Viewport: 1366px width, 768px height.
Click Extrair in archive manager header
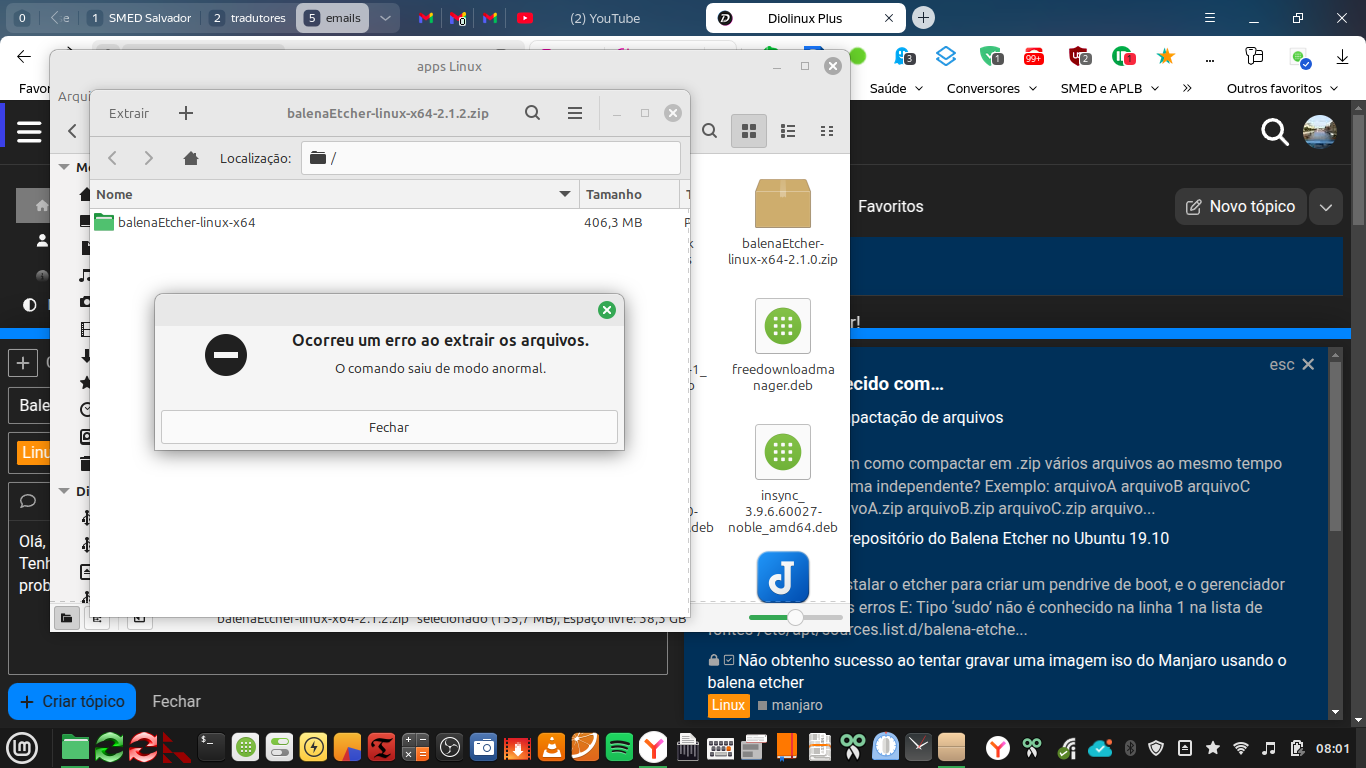point(129,113)
